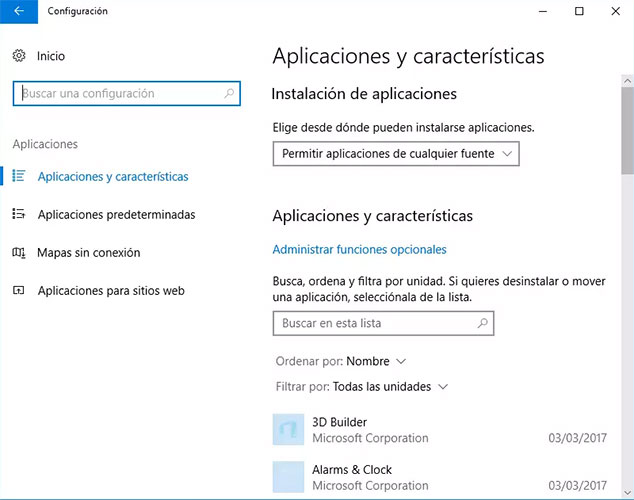Click the scrollbar up arrow
This screenshot has height=500, width=634.
pyautogui.click(x=628, y=80)
